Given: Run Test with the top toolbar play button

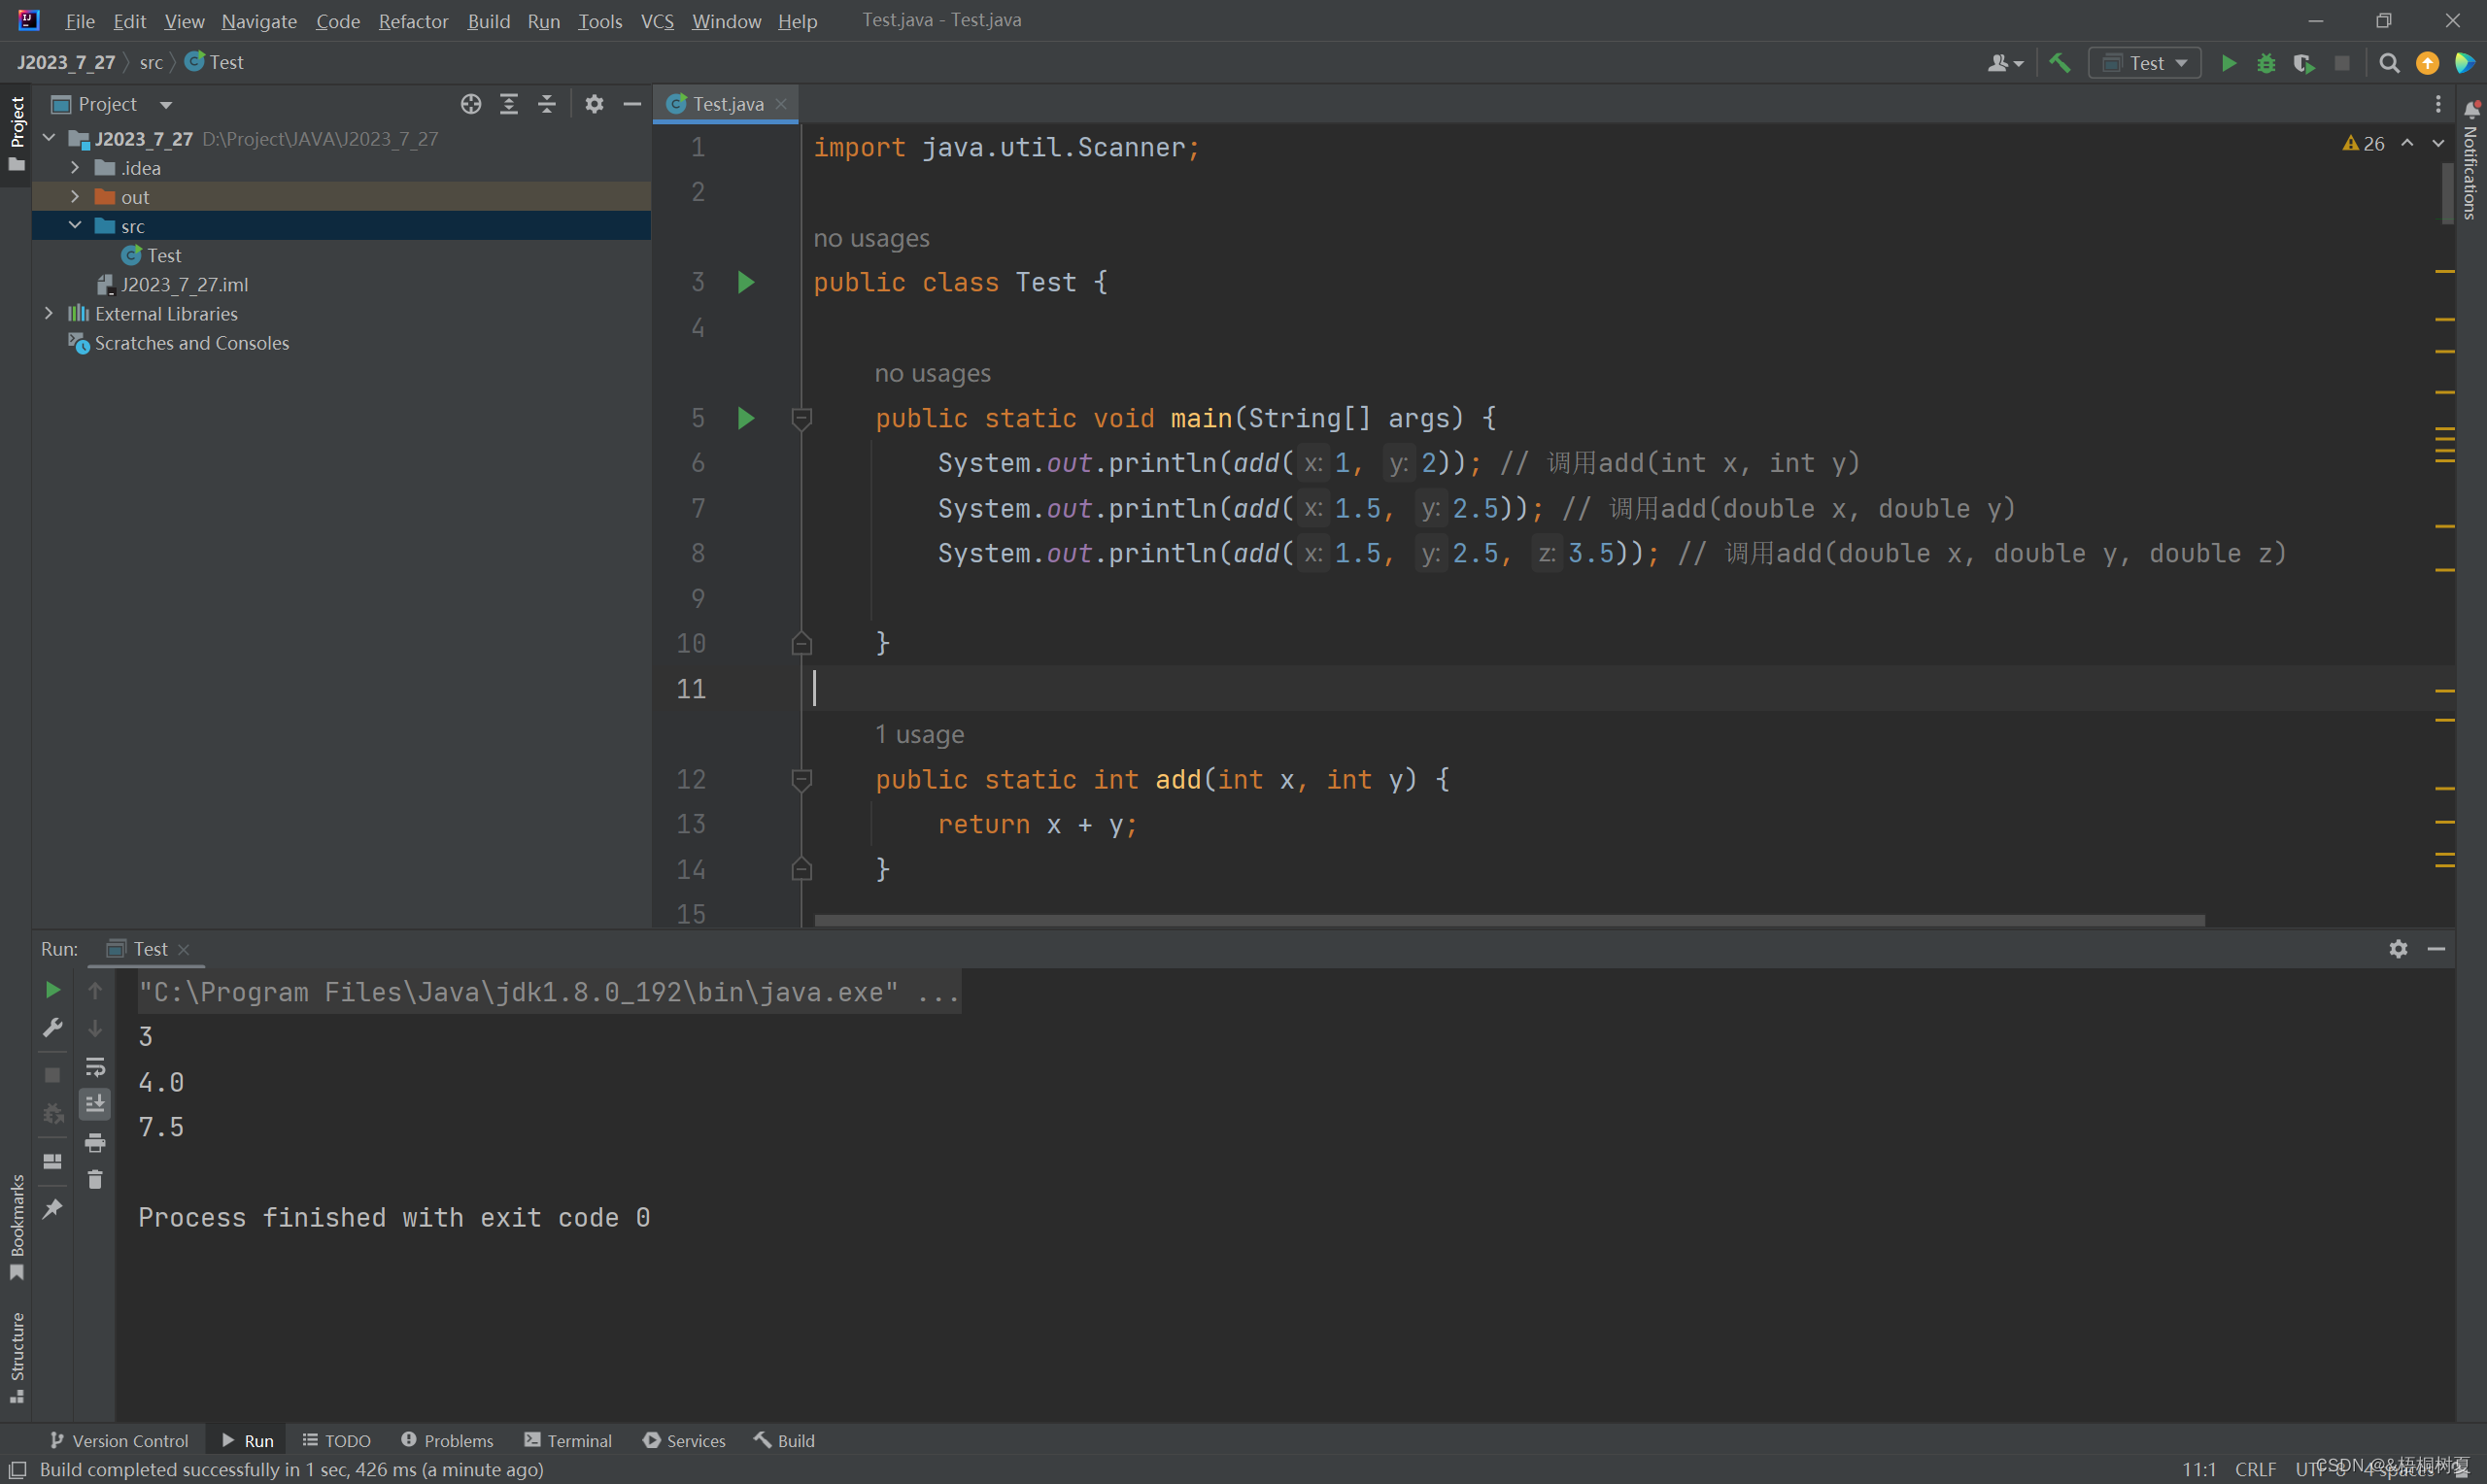Looking at the screenshot, I should click(x=2229, y=63).
